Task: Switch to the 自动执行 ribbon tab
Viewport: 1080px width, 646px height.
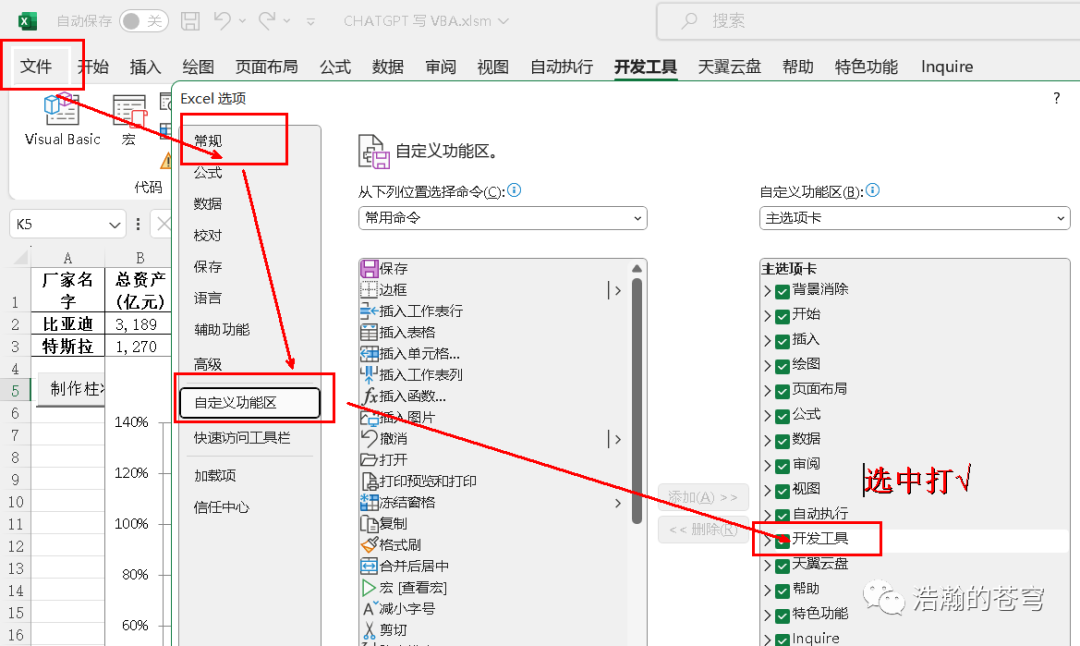Action: 561,67
